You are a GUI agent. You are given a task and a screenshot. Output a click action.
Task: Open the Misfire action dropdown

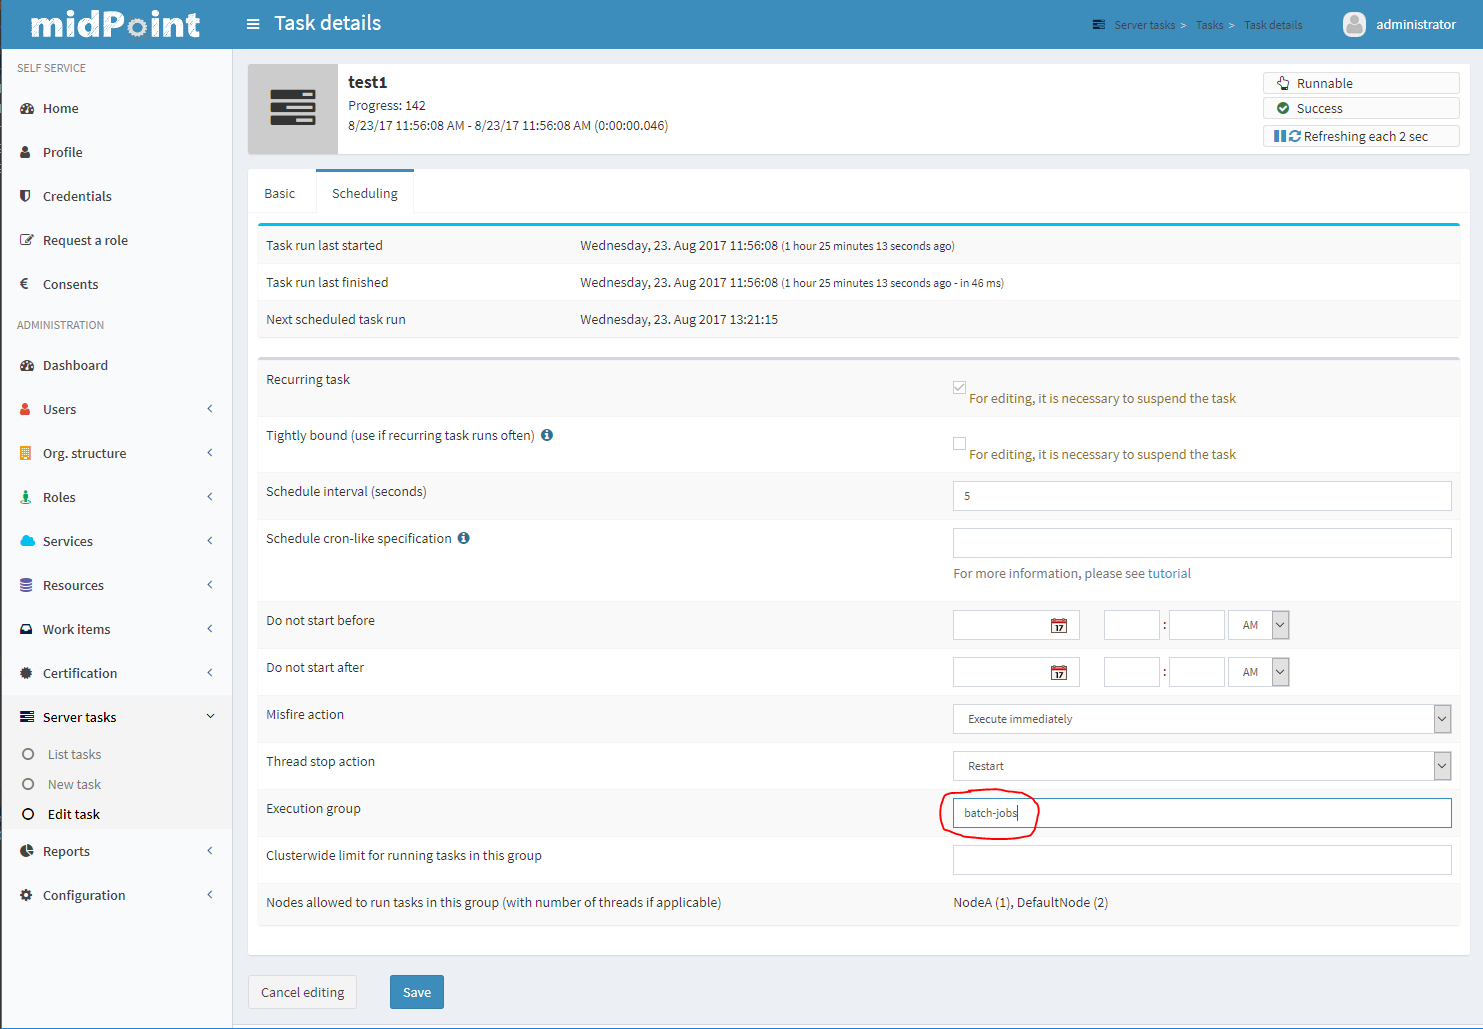(1201, 719)
